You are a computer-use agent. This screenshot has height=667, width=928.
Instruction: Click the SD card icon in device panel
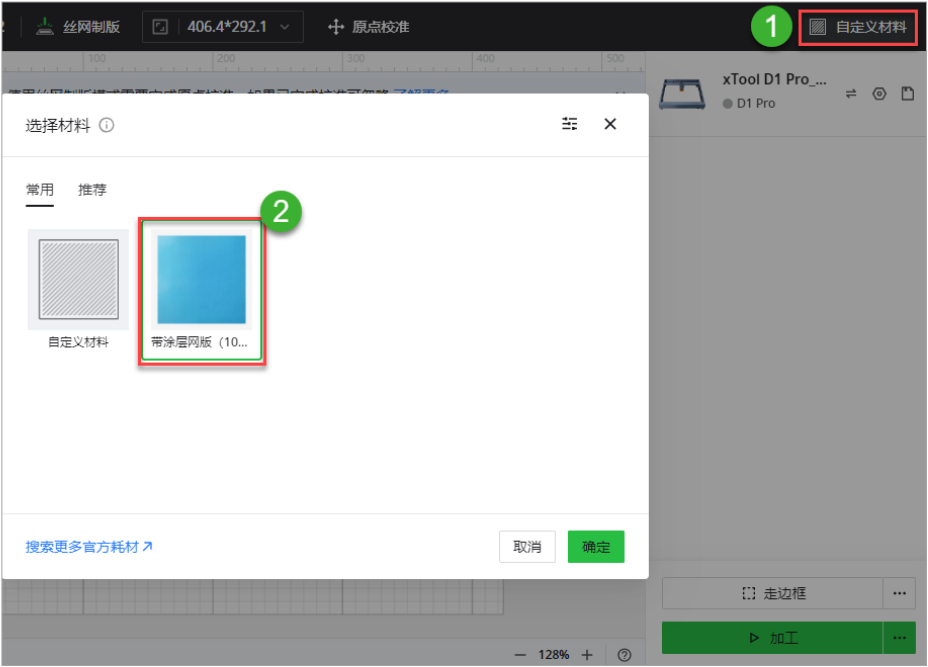907,94
